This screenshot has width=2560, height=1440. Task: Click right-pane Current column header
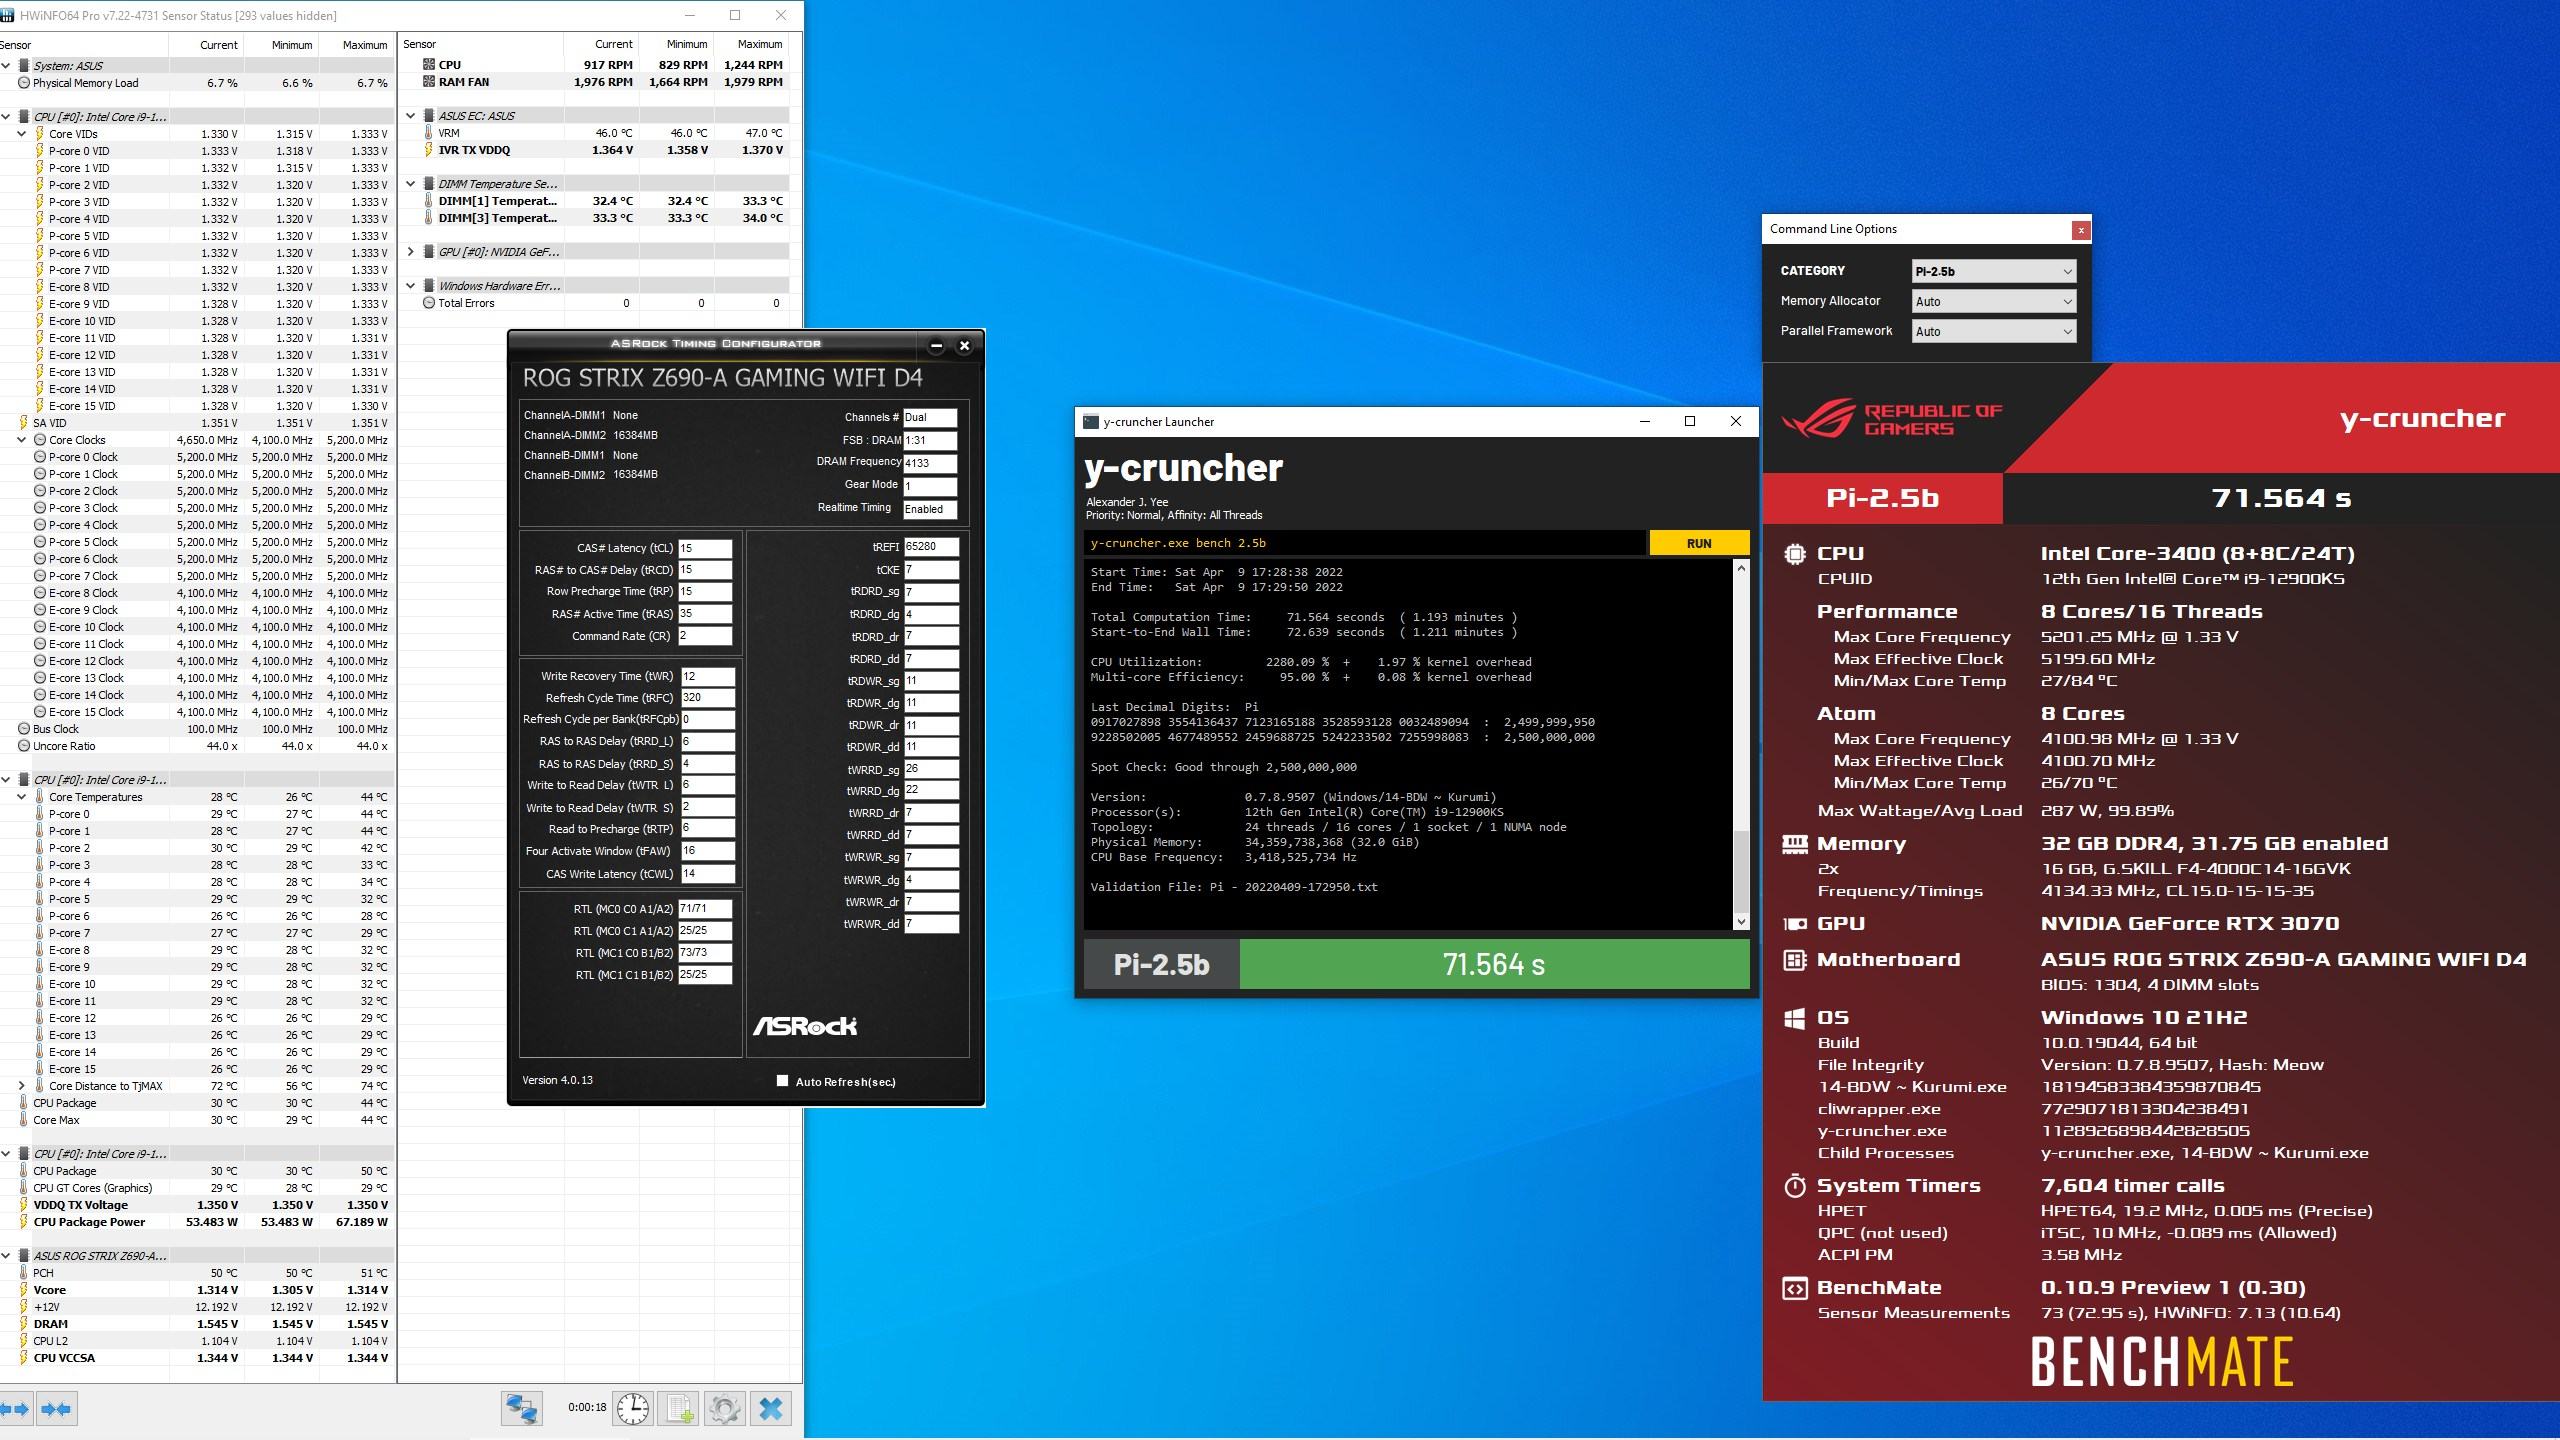point(601,44)
